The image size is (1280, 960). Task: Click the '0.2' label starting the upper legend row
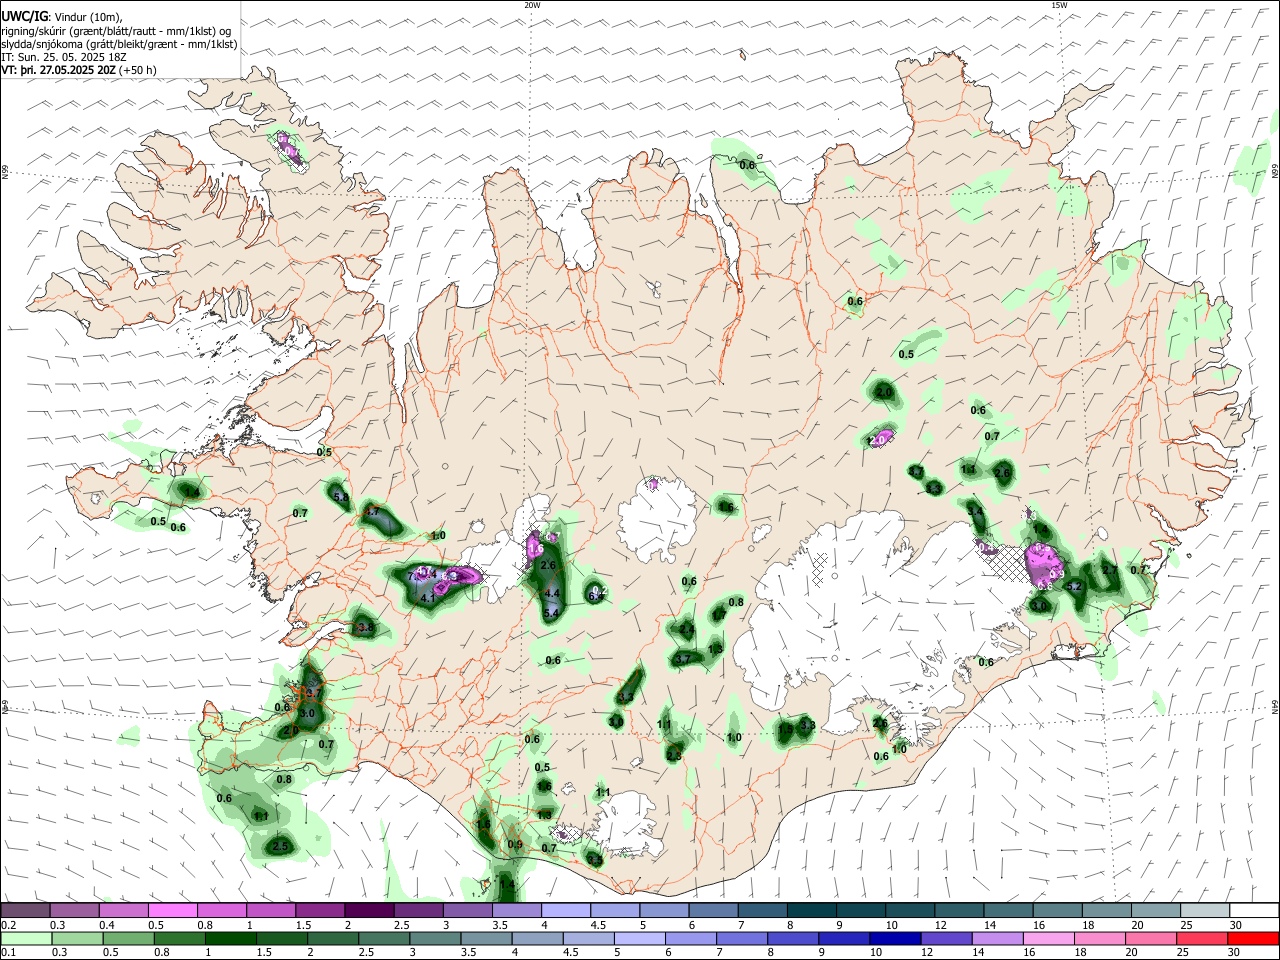9,925
